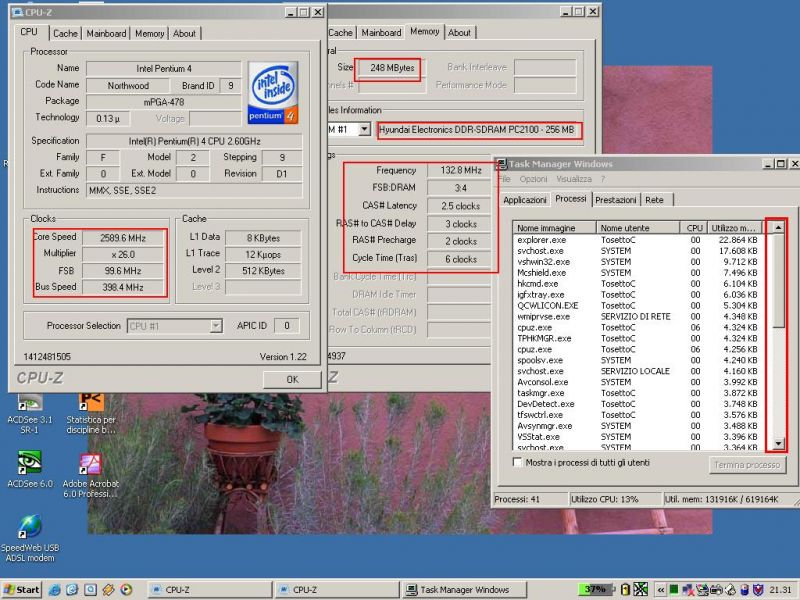
Task: Open Mainboard tab in the rear CPU-Z window
Action: (381, 33)
